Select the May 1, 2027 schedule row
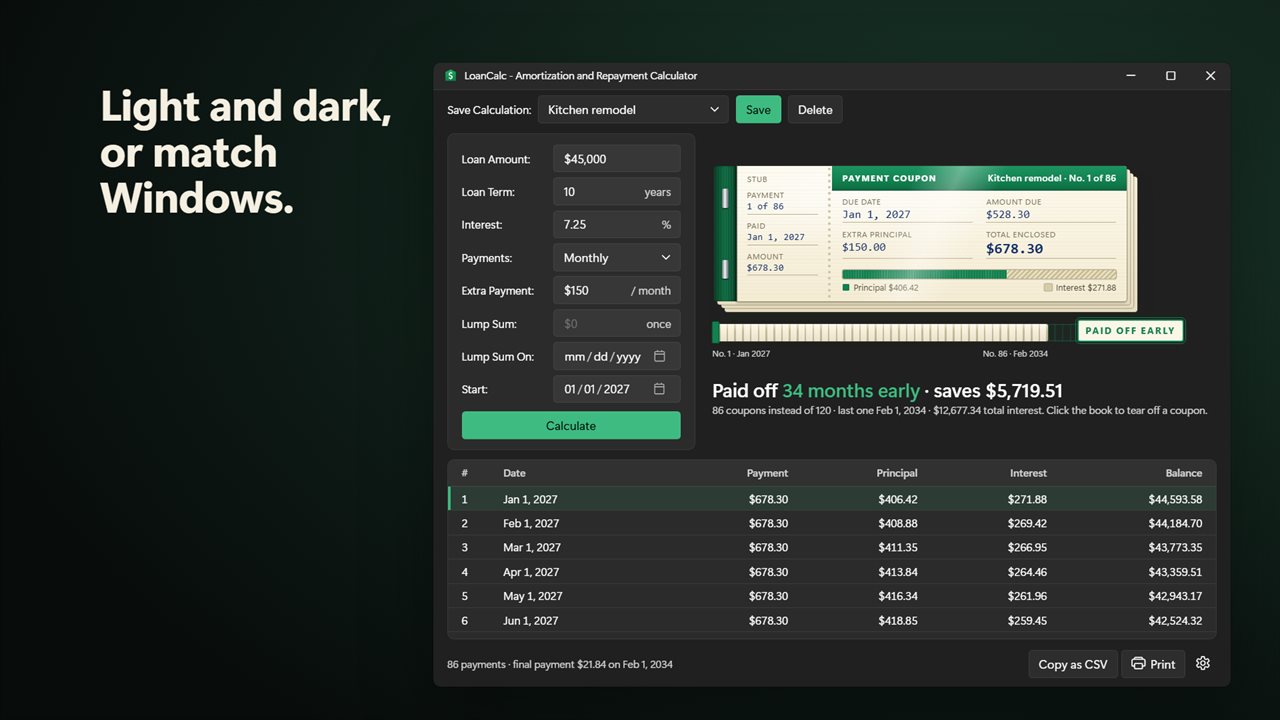The image size is (1280, 720). 832,596
